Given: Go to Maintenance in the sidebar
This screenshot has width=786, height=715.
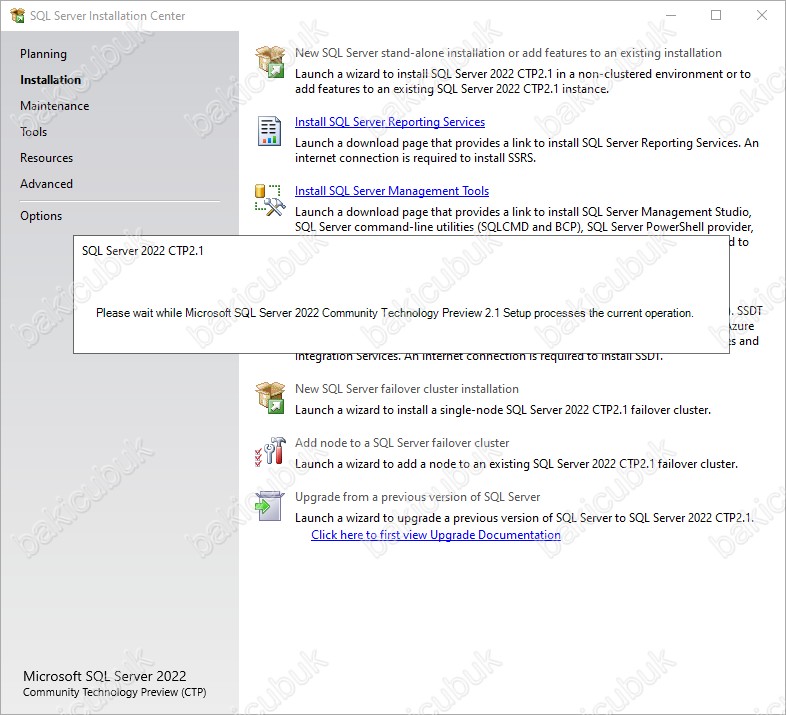Looking at the screenshot, I should (x=55, y=106).
